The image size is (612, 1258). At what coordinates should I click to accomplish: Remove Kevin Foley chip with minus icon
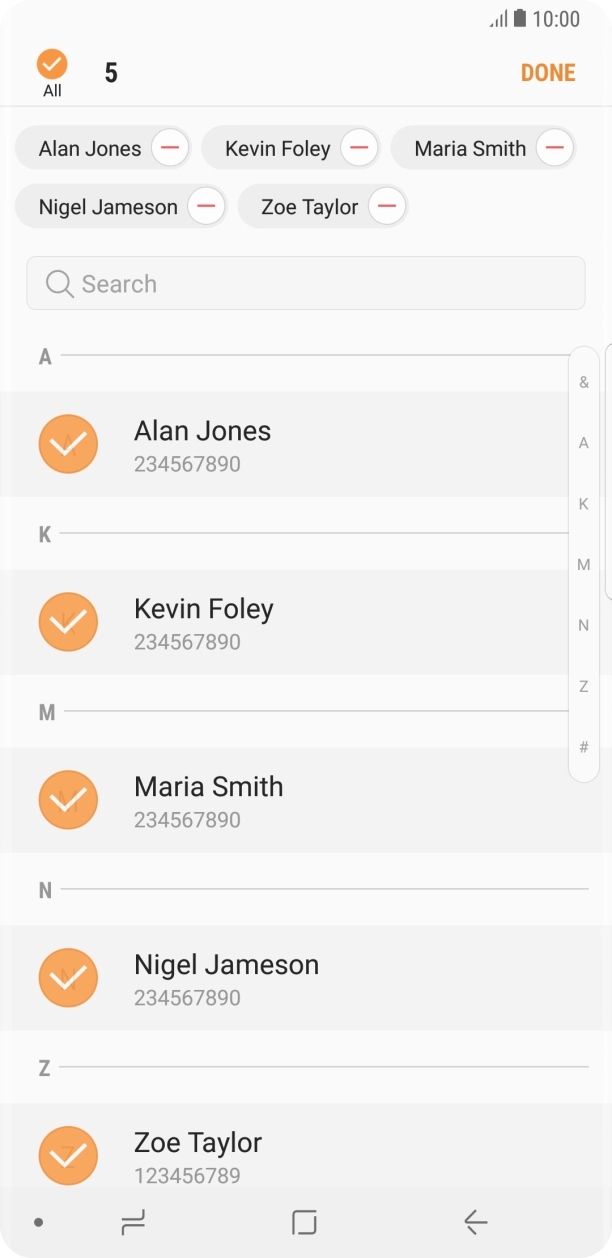coord(359,148)
